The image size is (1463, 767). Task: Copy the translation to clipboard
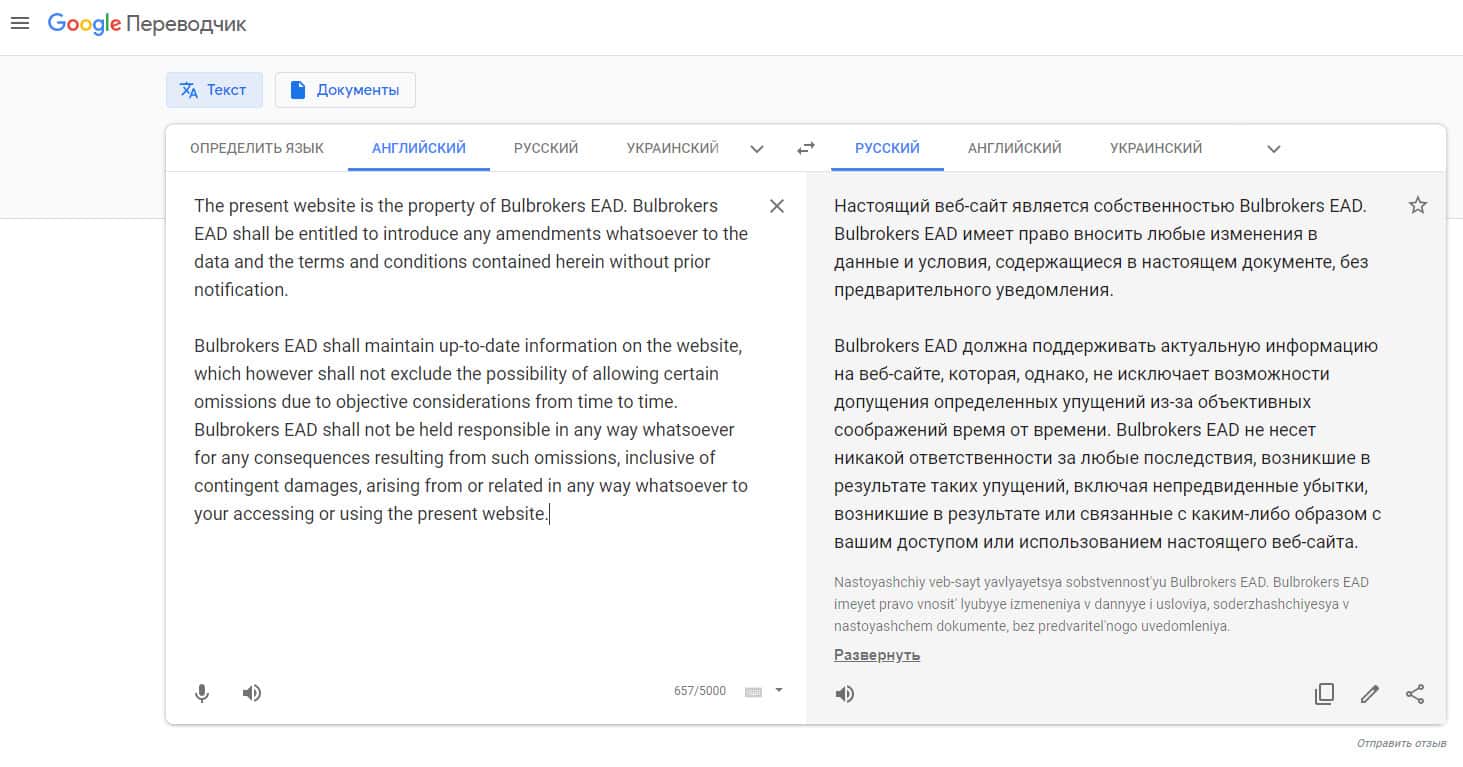tap(1324, 694)
